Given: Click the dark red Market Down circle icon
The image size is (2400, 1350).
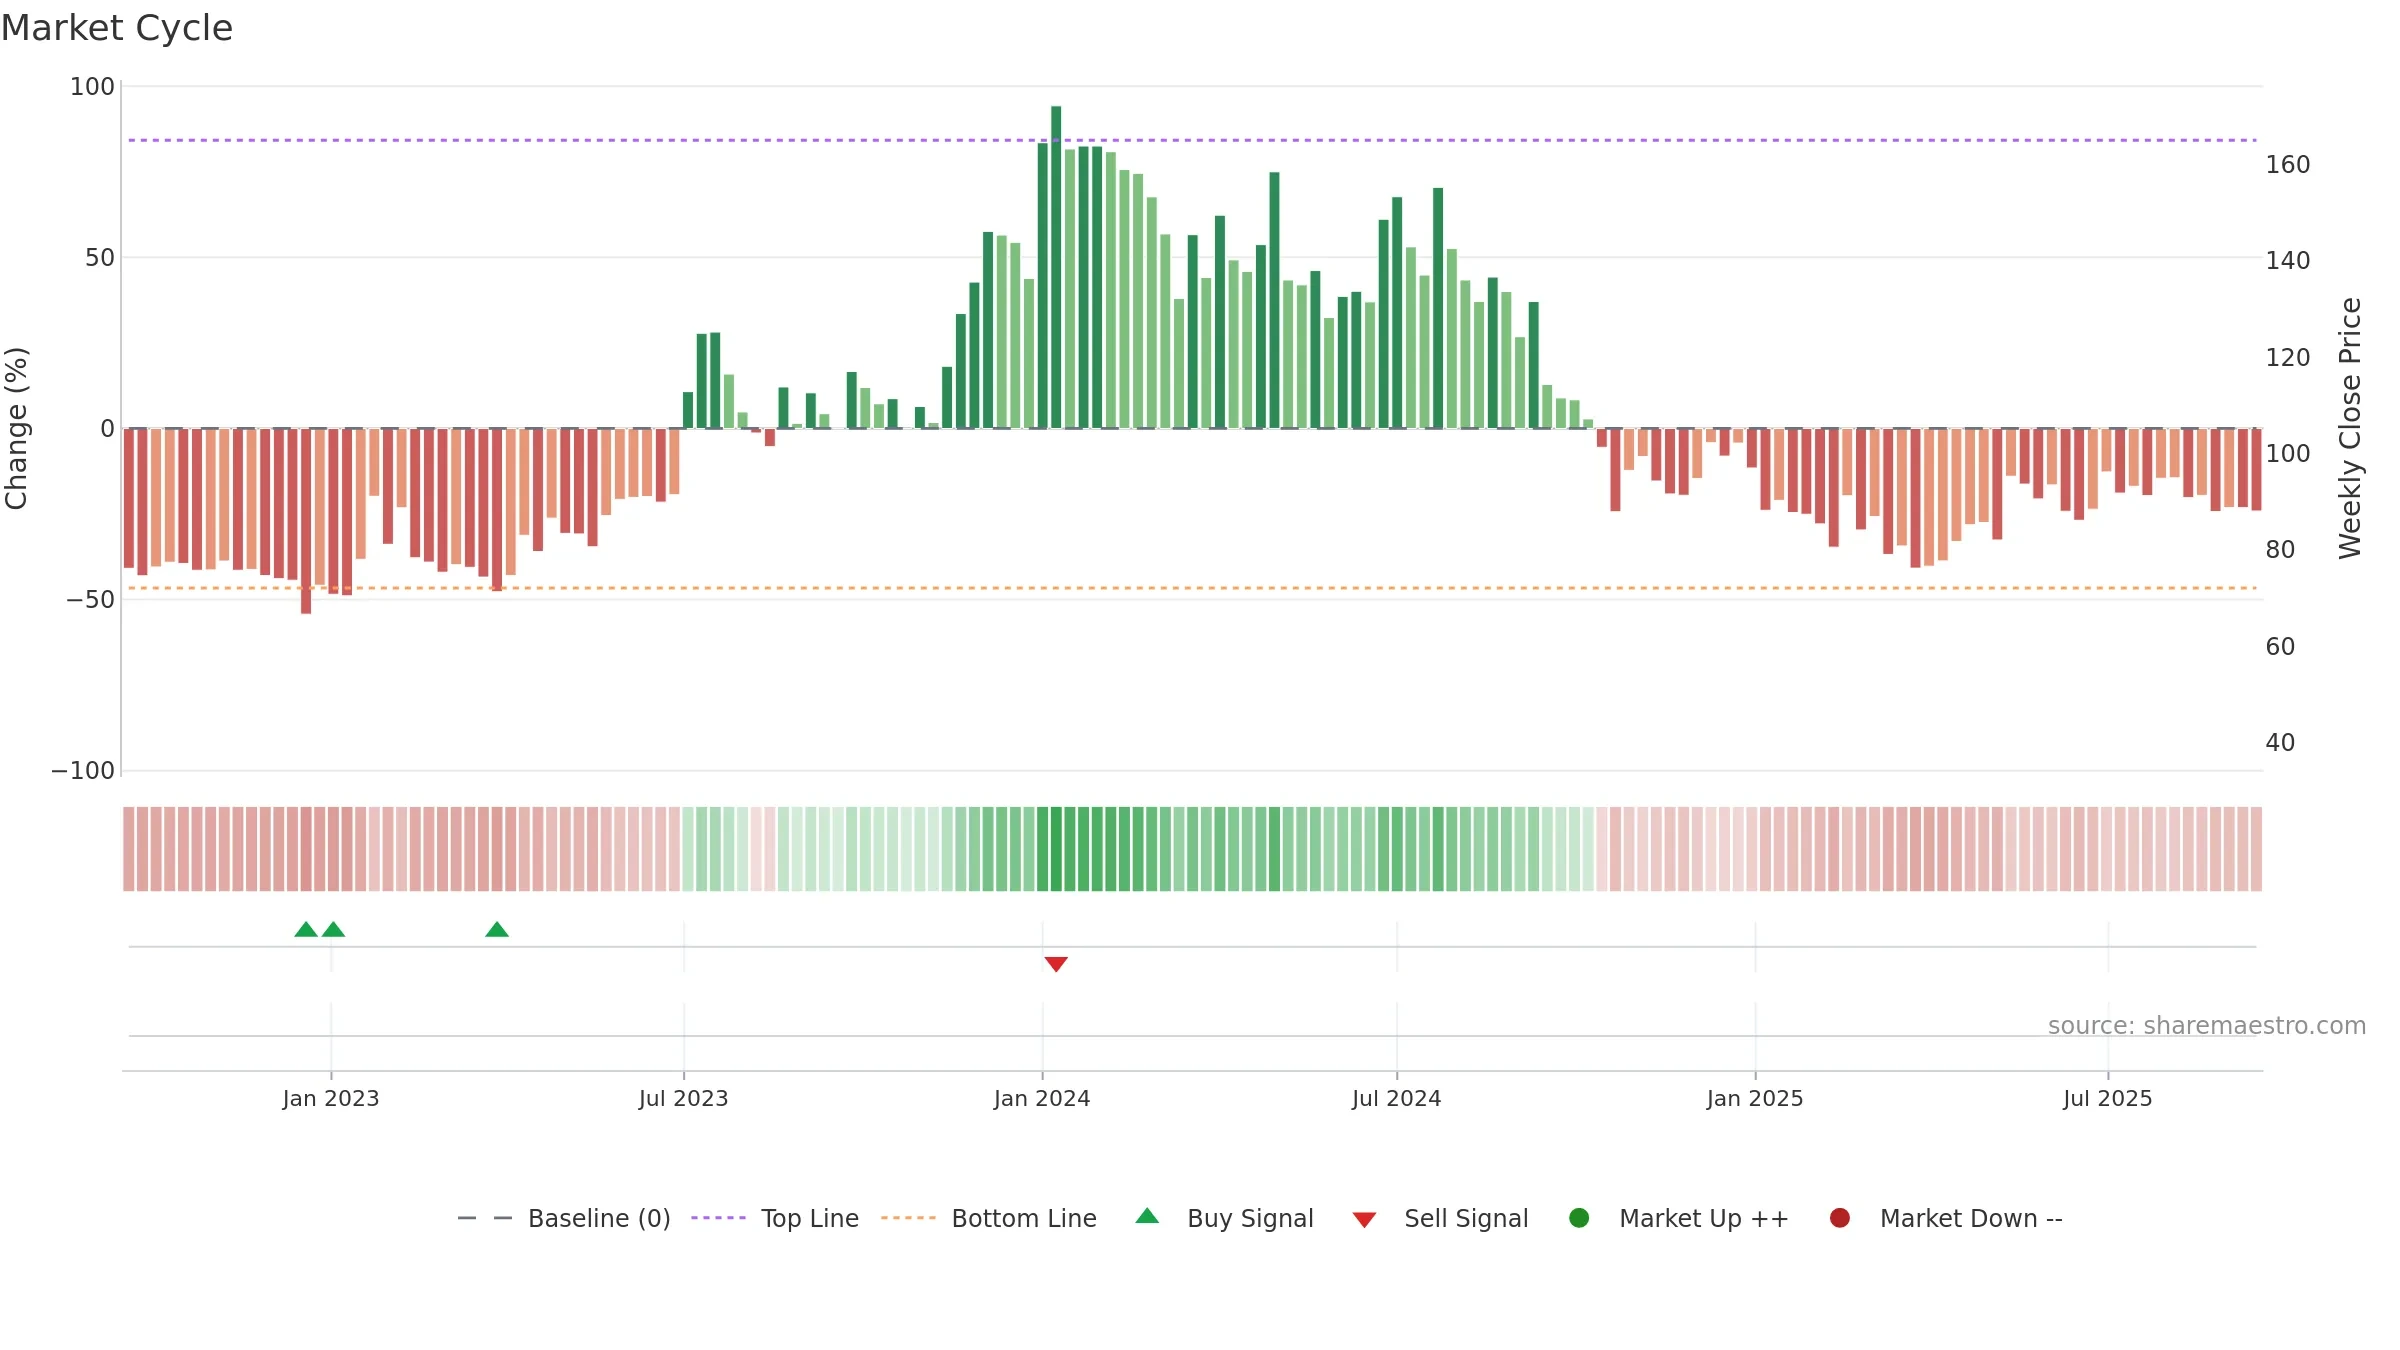Looking at the screenshot, I should 1839,1218.
